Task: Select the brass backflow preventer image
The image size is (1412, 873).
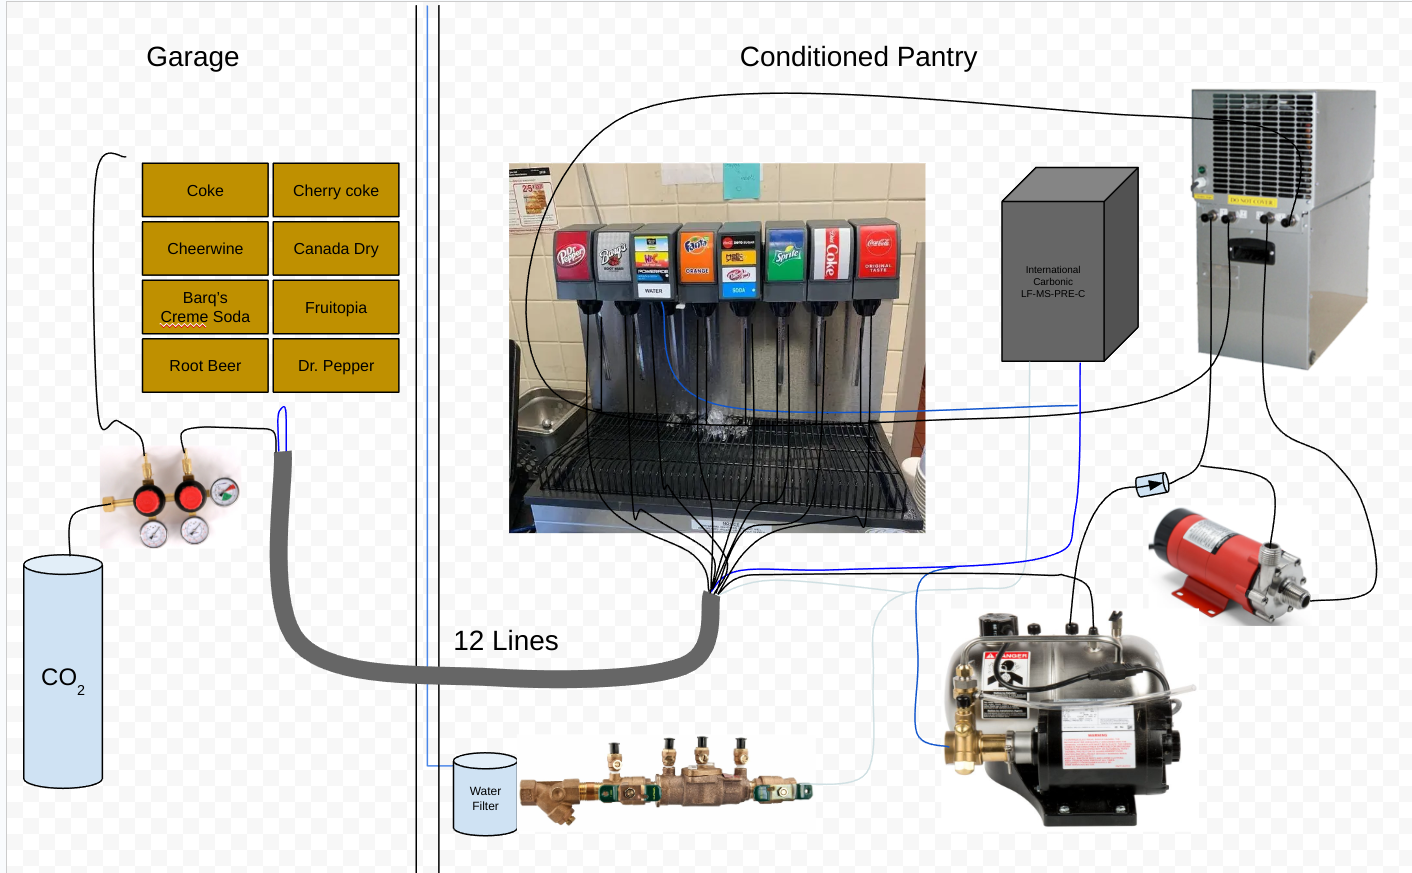Action: [x=665, y=781]
